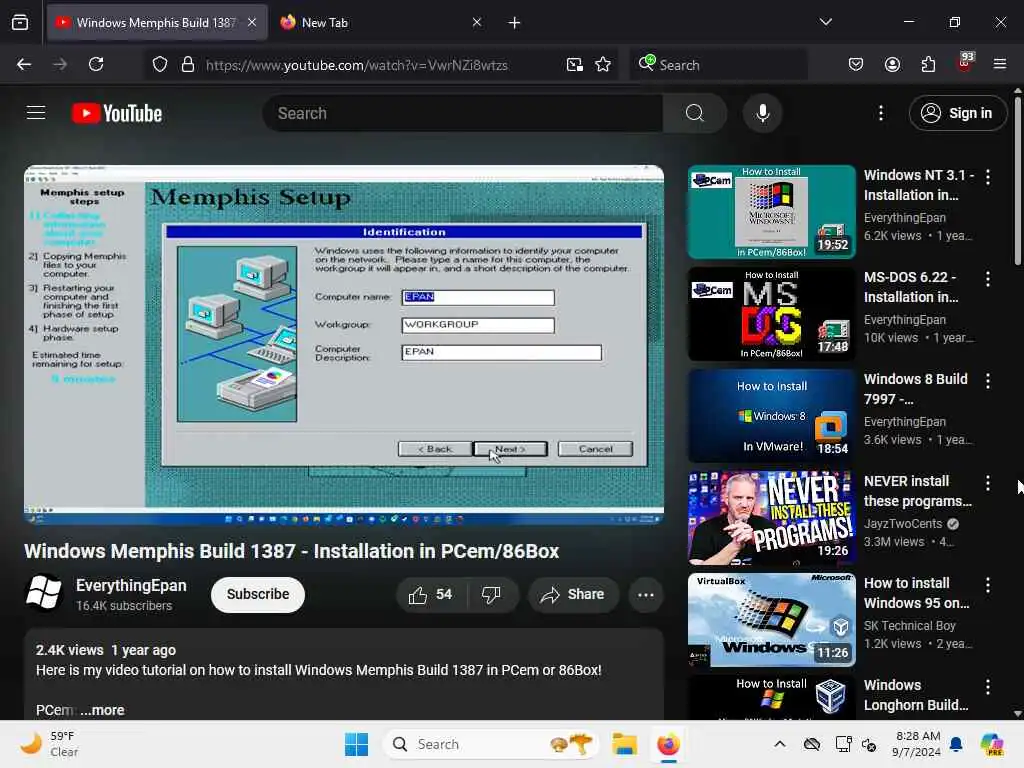Screen dimensions: 1024x768
Task: Open options for NEVER install these programs video
Action: (x=987, y=483)
